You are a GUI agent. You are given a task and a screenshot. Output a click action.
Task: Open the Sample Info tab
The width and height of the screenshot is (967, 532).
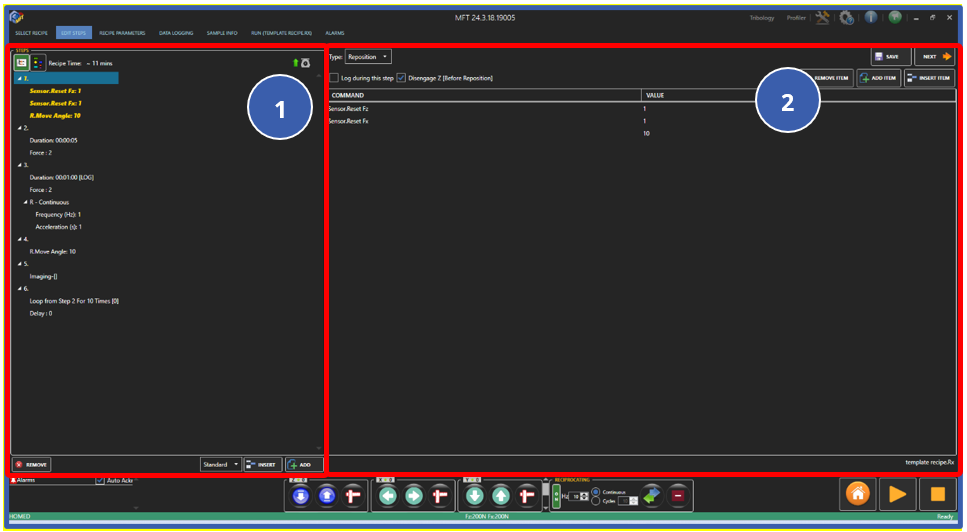click(x=222, y=33)
